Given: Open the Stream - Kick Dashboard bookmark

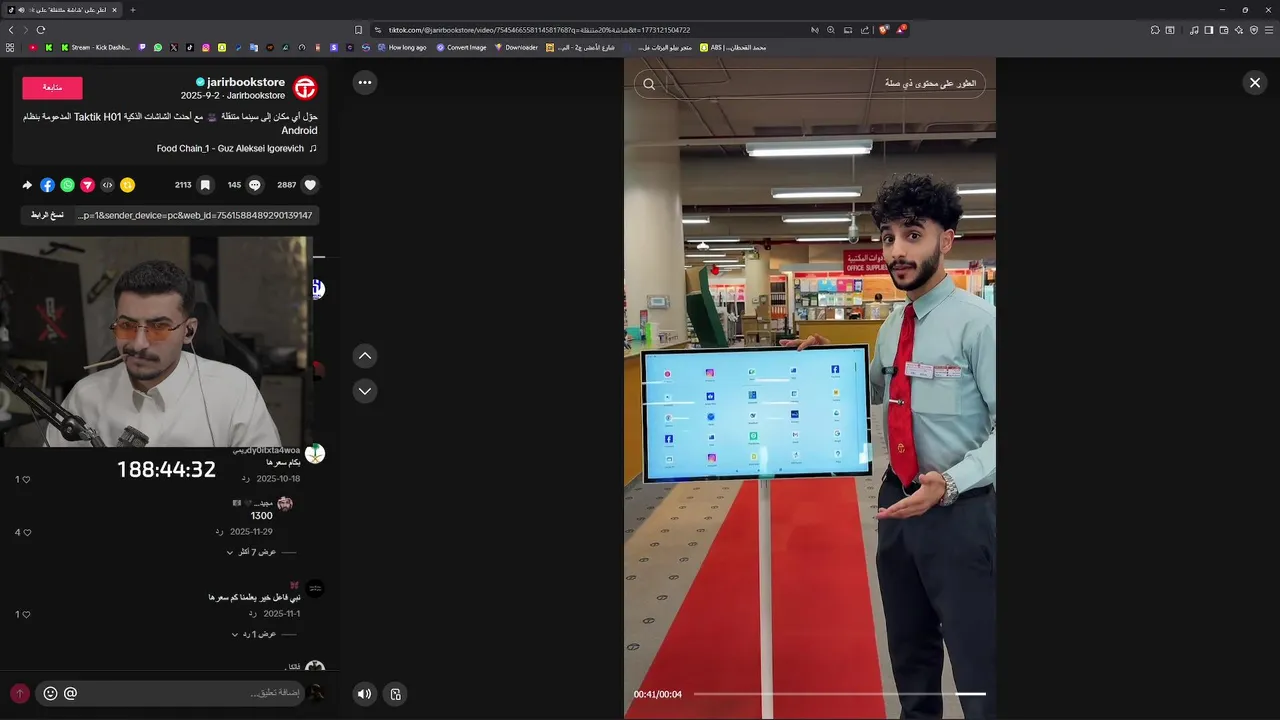Looking at the screenshot, I should click(x=95, y=47).
